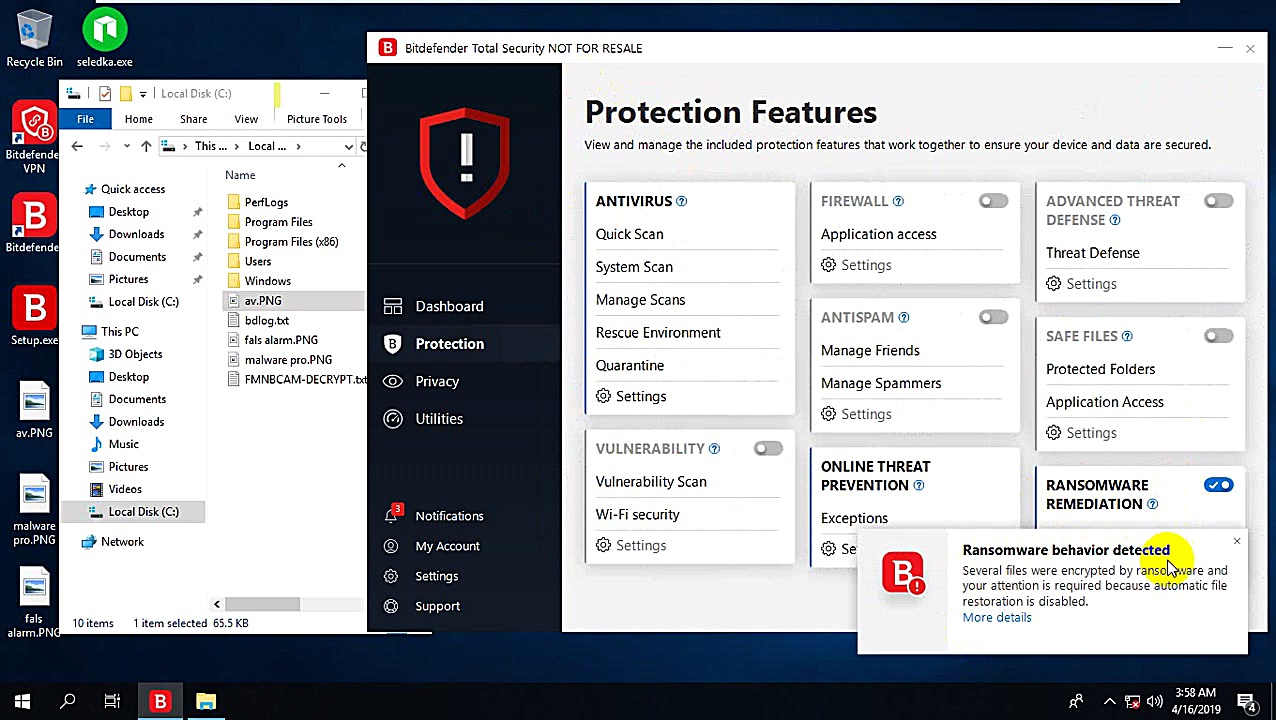
Task: Click the Name column header in Explorer
Action: 240,175
